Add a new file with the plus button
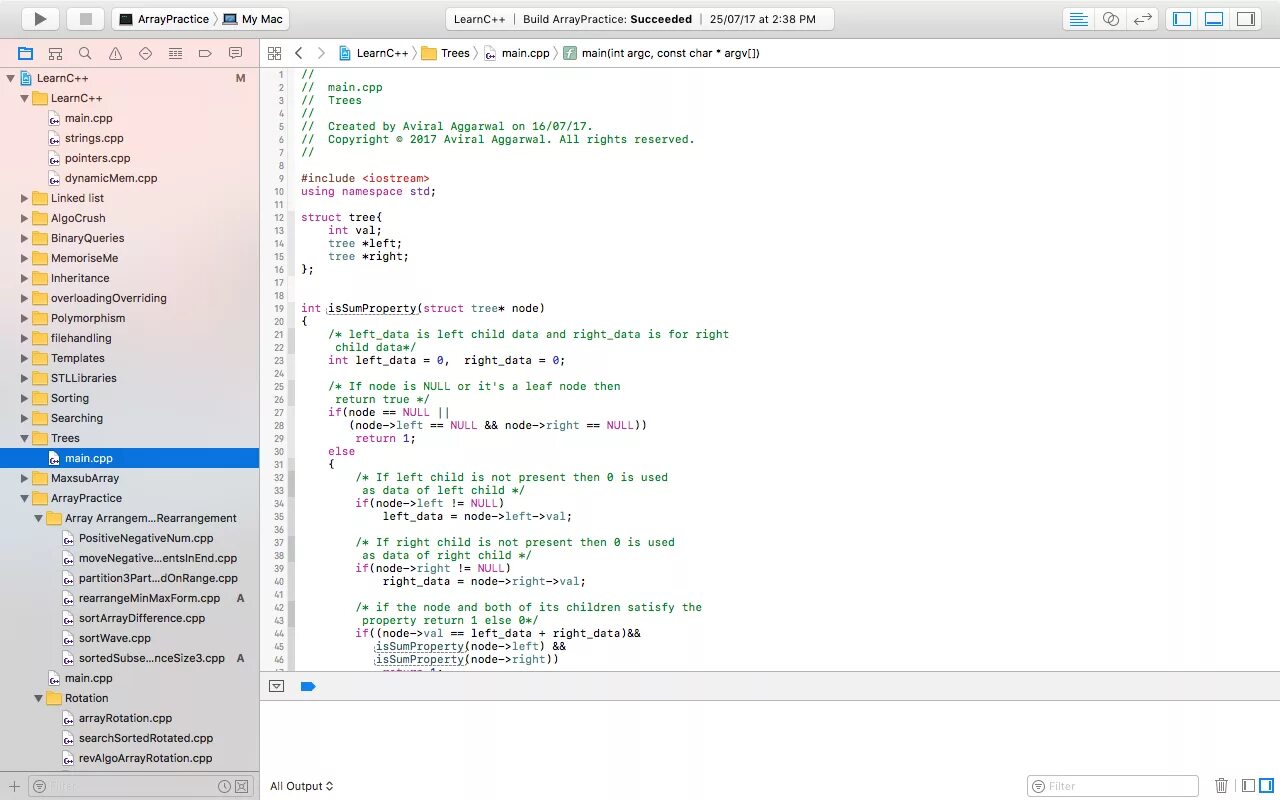Screen dimensions: 1280x800 [14, 786]
